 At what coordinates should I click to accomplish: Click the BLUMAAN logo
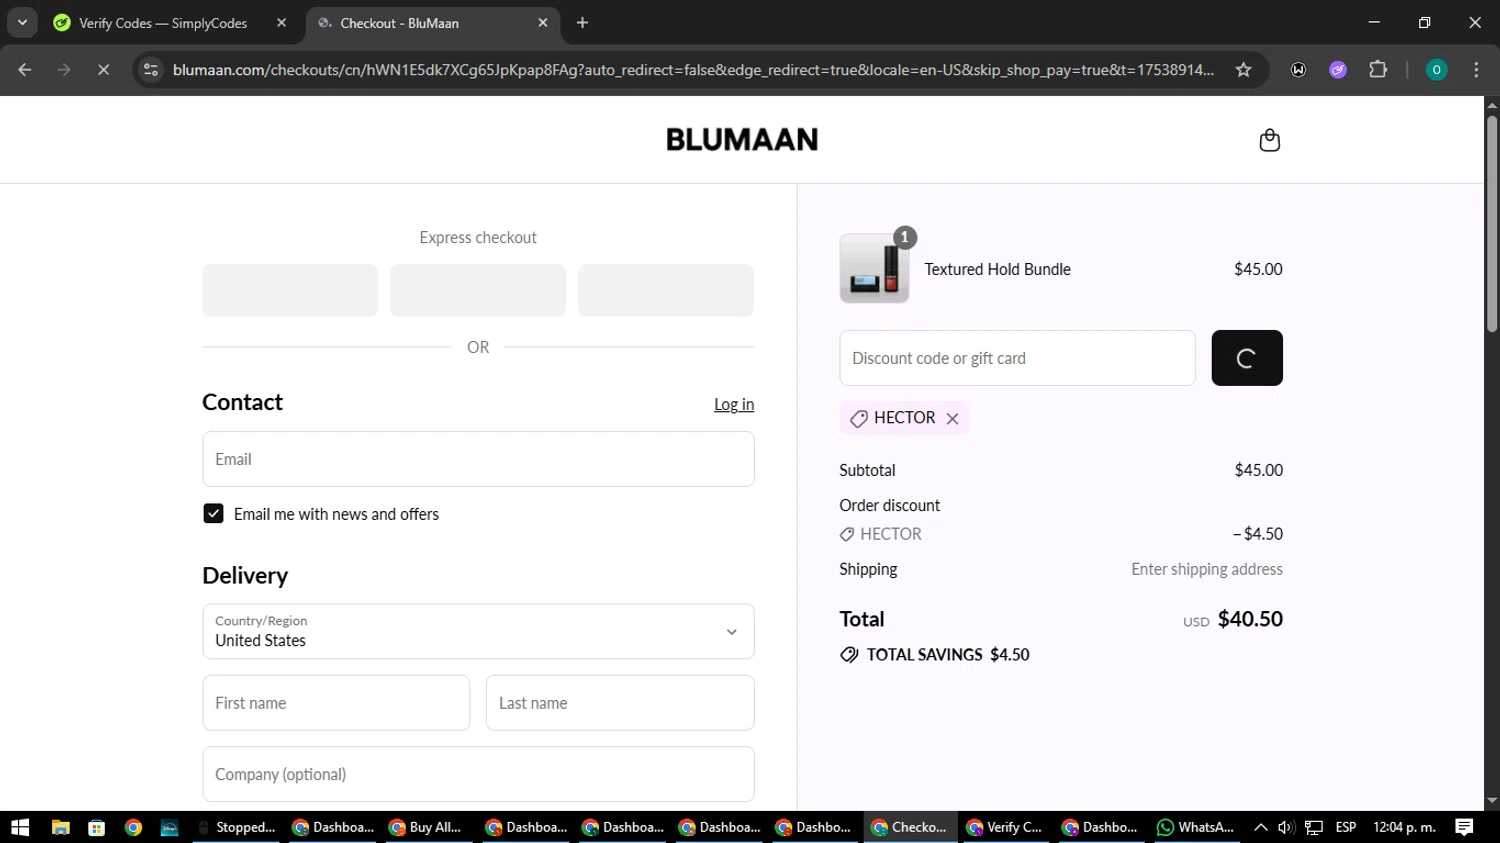pyautogui.click(x=742, y=140)
